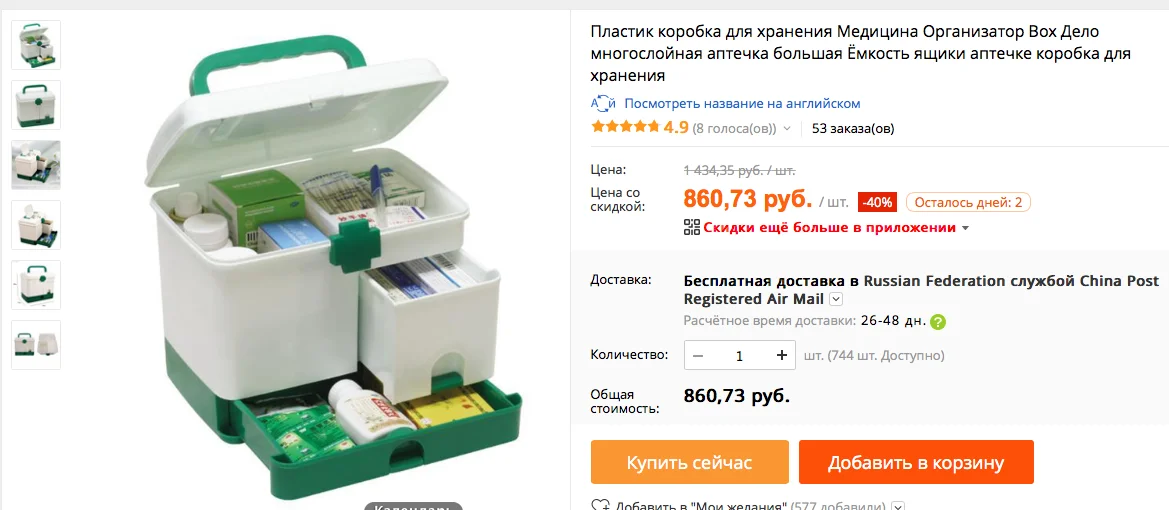Decrease quantity with the minus button
Image resolution: width=1169 pixels, height=510 pixels.
tap(699, 356)
